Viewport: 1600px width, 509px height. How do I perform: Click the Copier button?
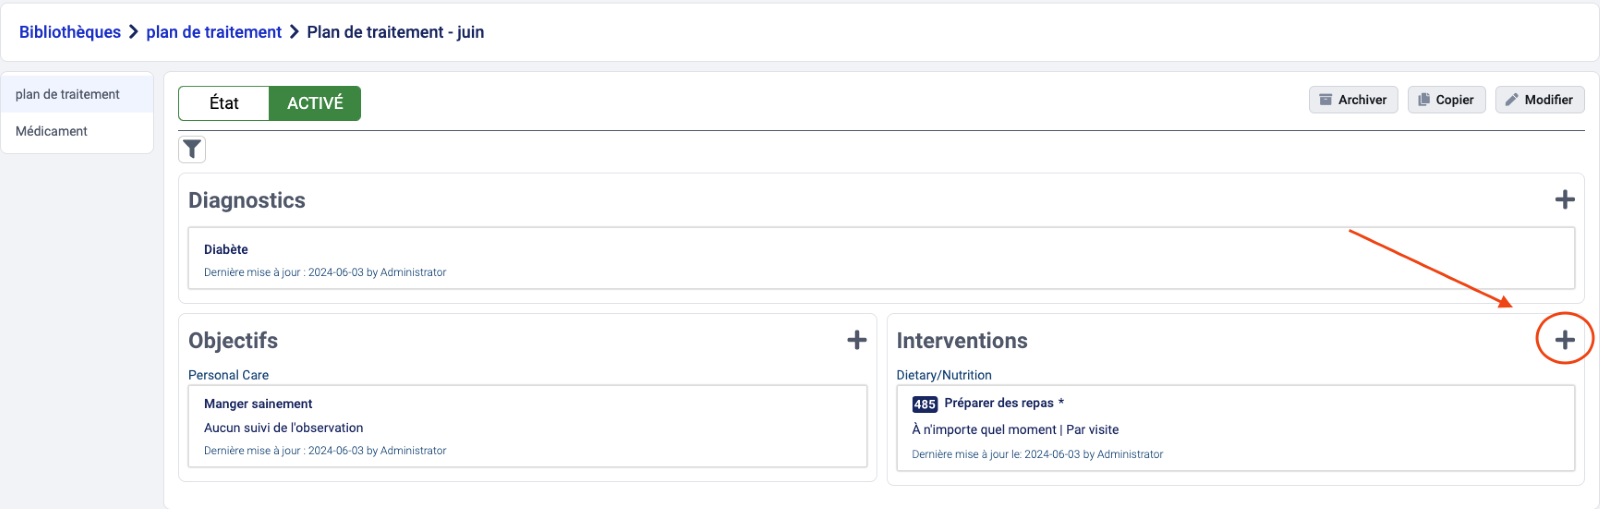tap(1446, 100)
